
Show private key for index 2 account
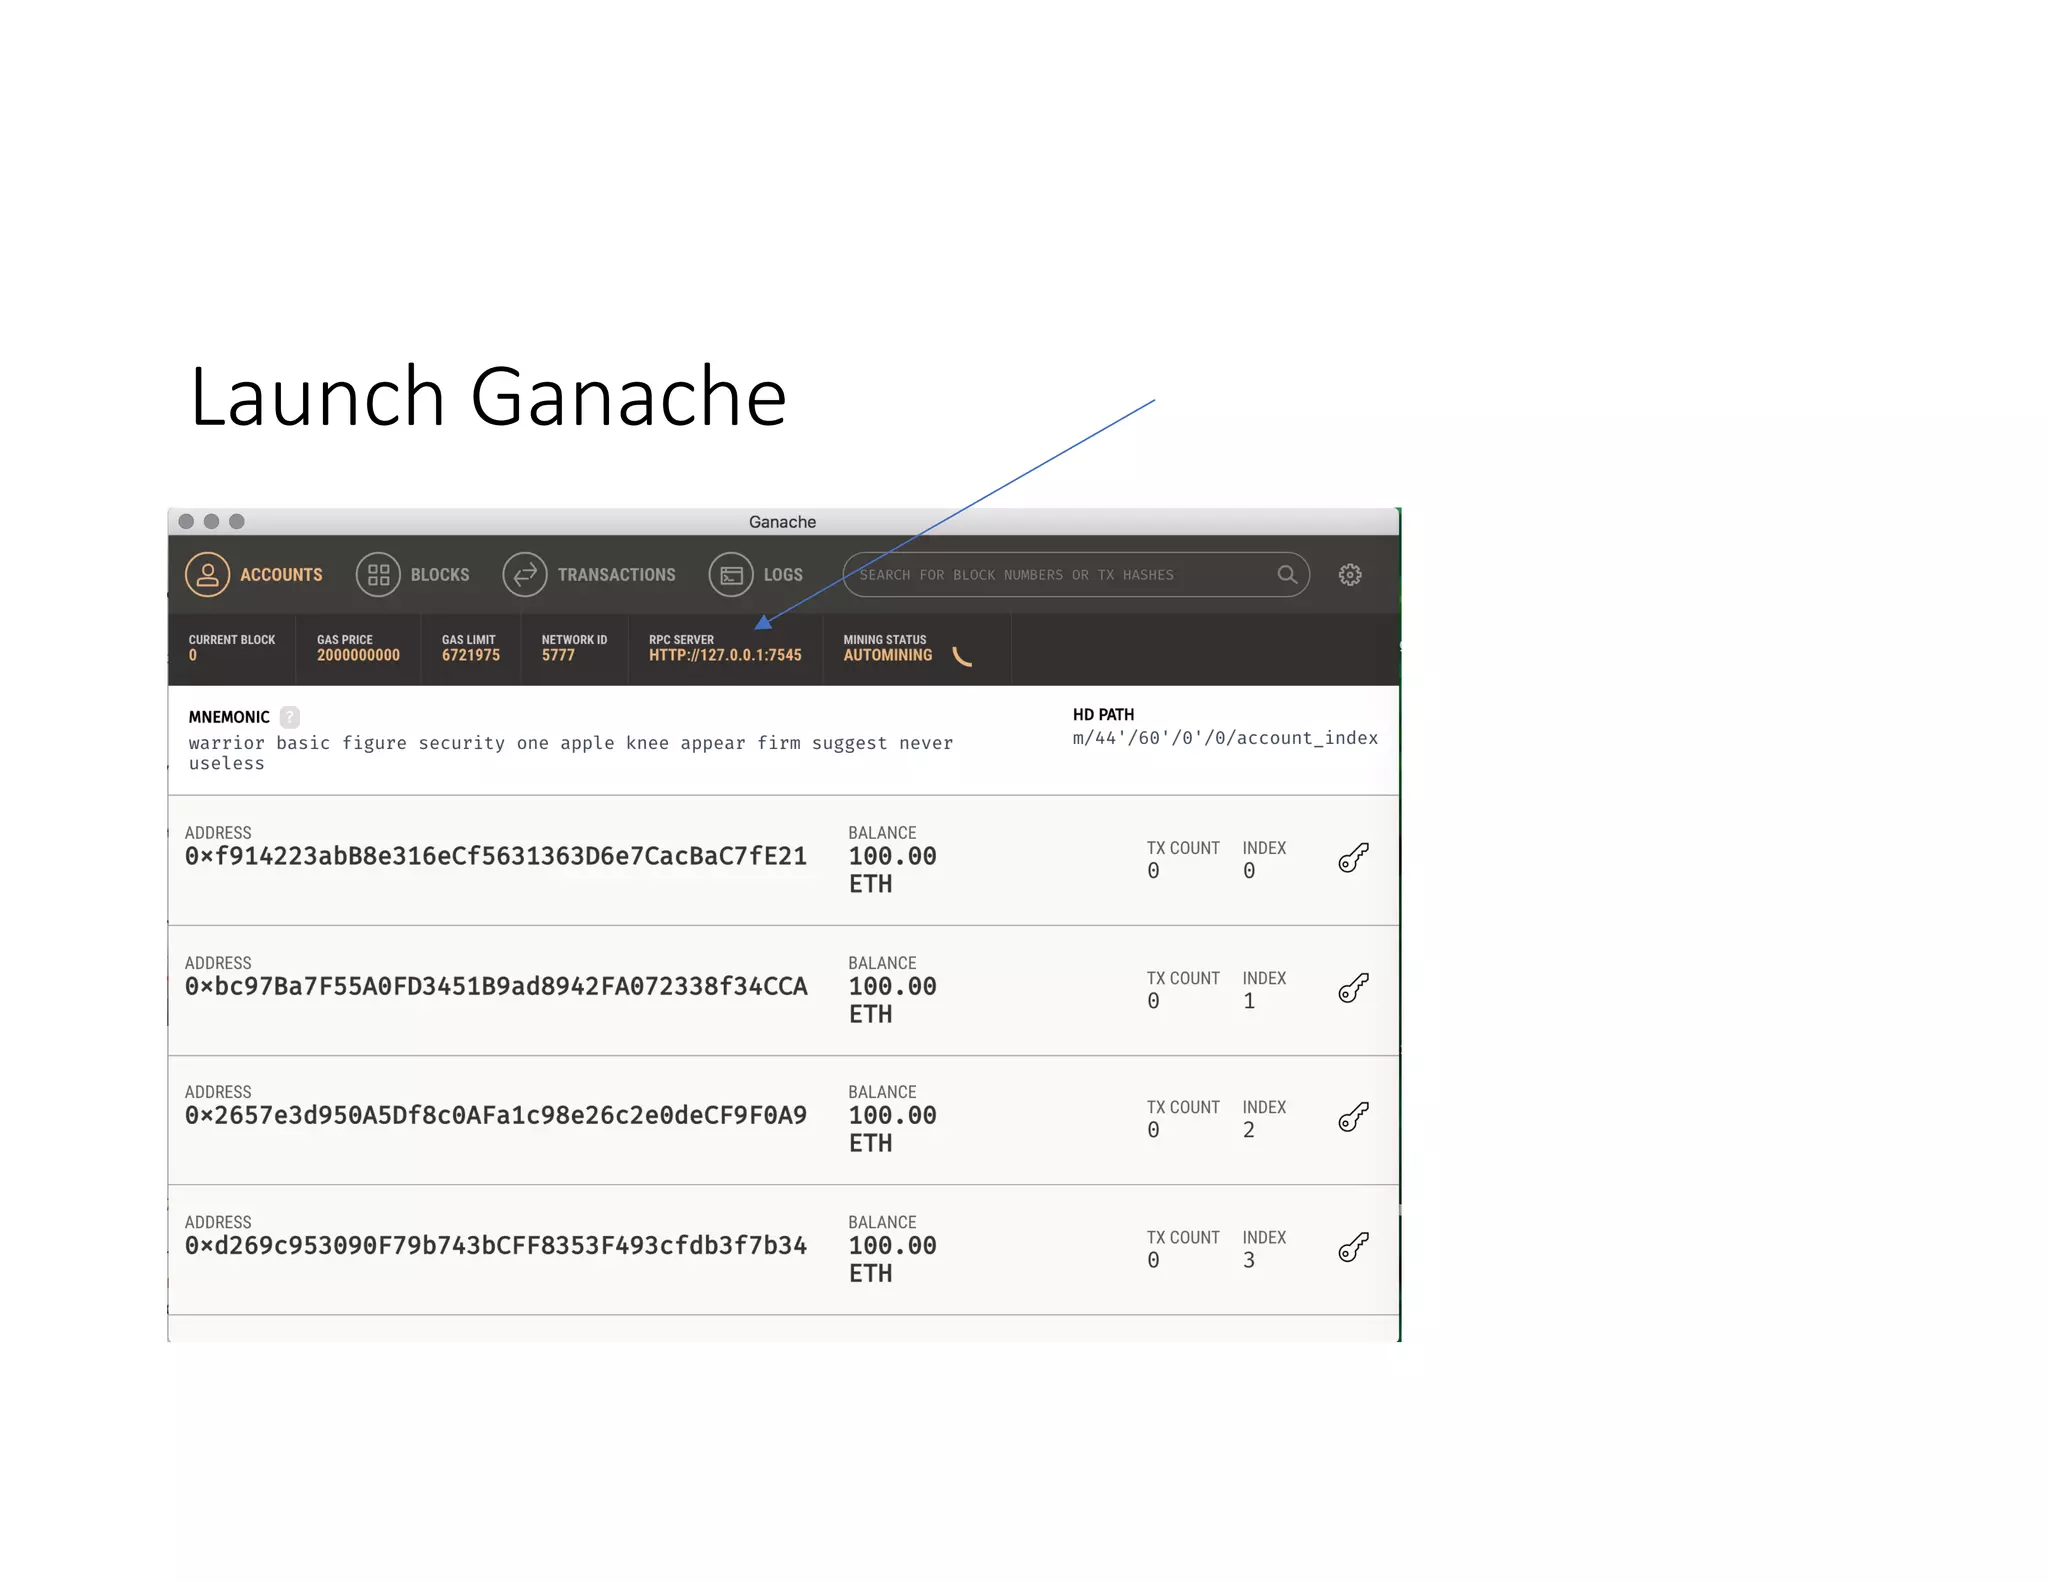coord(1353,1117)
